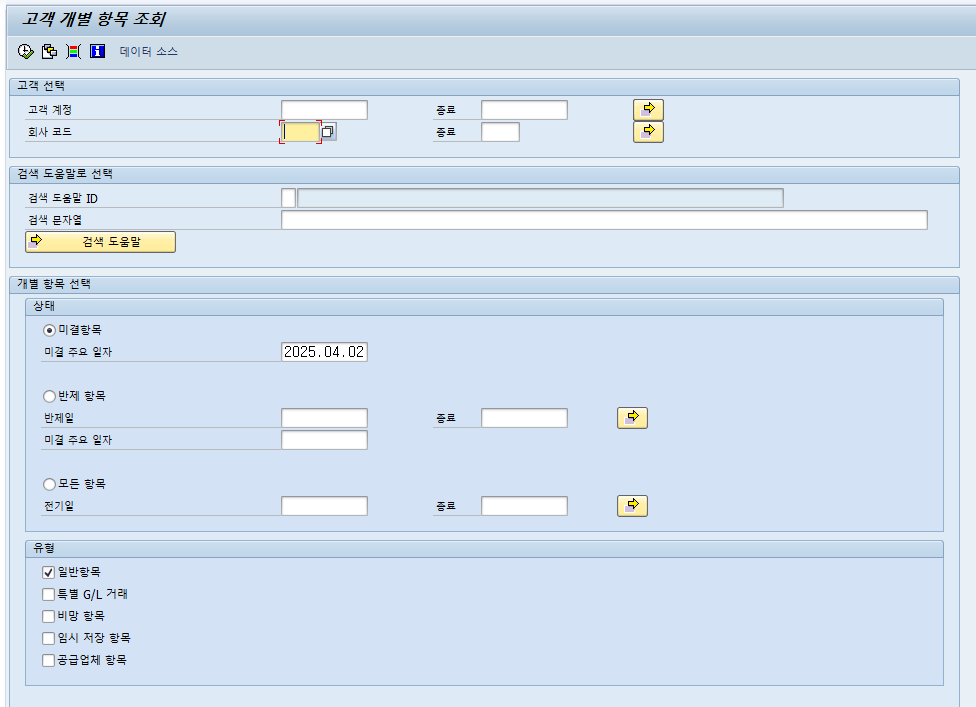
Task: Check the 비망 항목 checkbox
Action: tap(49, 616)
